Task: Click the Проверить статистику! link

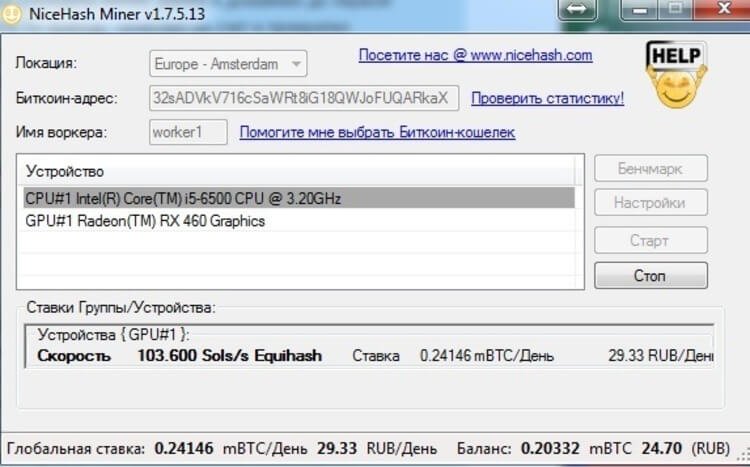Action: (x=547, y=98)
